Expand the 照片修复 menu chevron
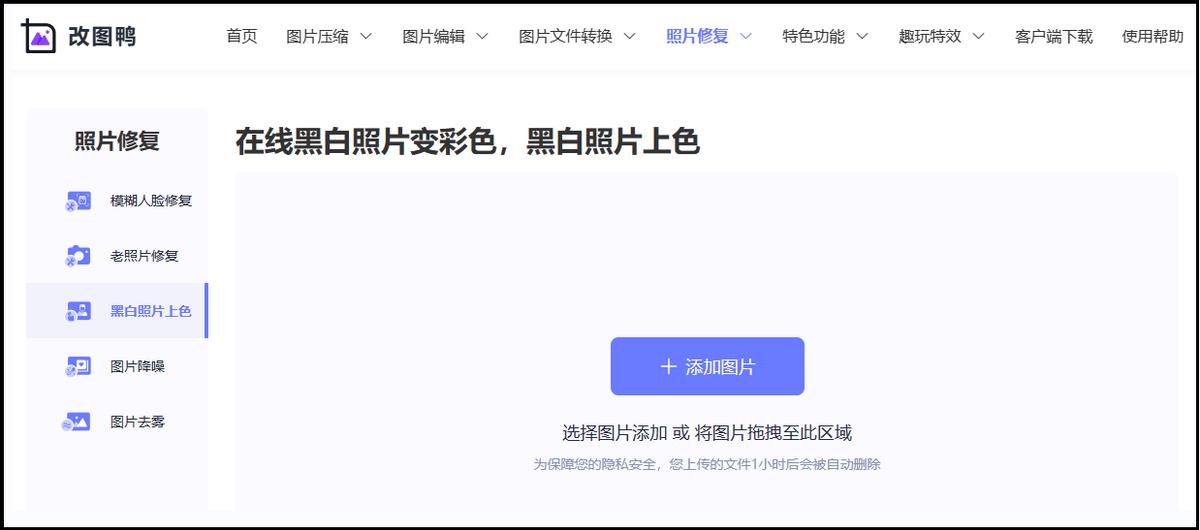 click(745, 37)
